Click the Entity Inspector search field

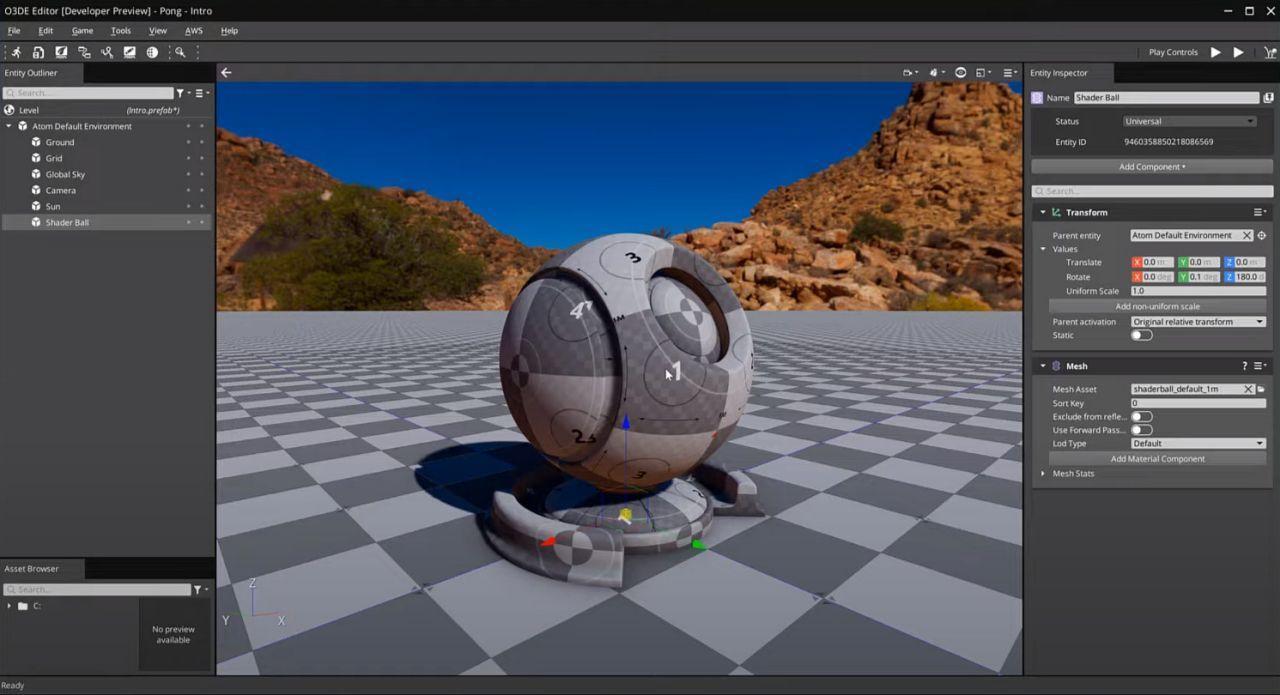point(1150,190)
